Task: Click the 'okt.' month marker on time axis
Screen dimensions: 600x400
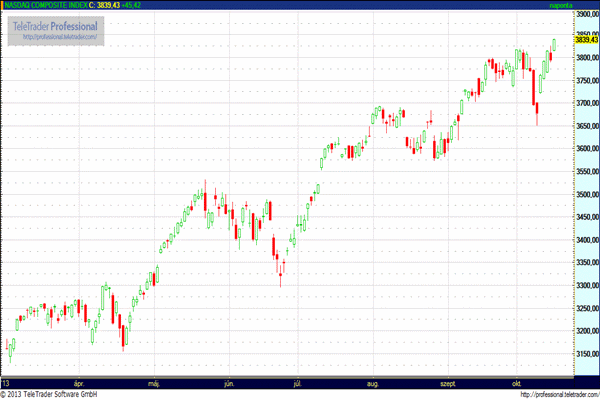Action: tap(517, 383)
